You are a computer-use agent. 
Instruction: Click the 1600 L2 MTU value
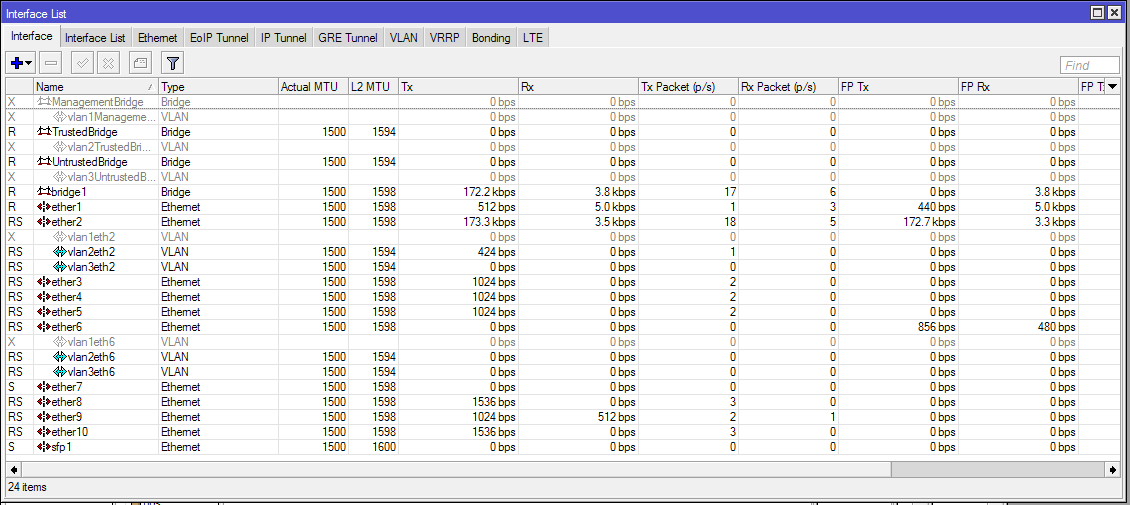click(383, 447)
